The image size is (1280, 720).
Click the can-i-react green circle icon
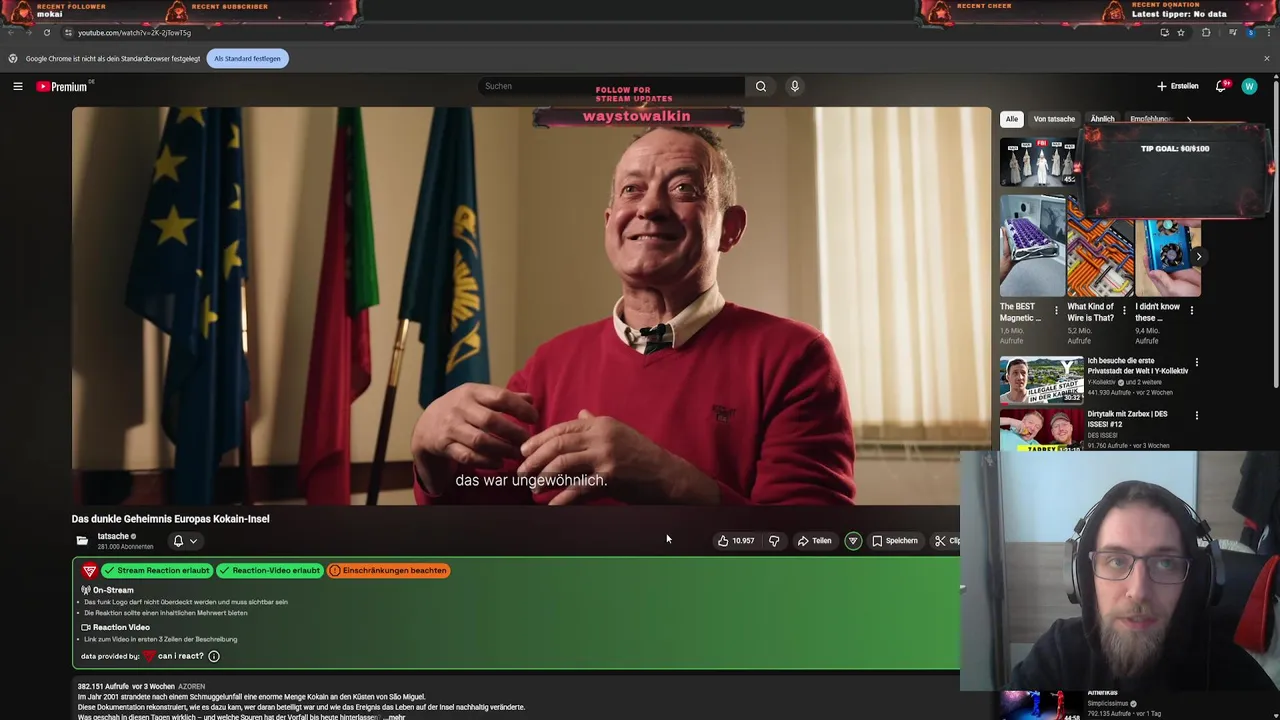(x=853, y=541)
